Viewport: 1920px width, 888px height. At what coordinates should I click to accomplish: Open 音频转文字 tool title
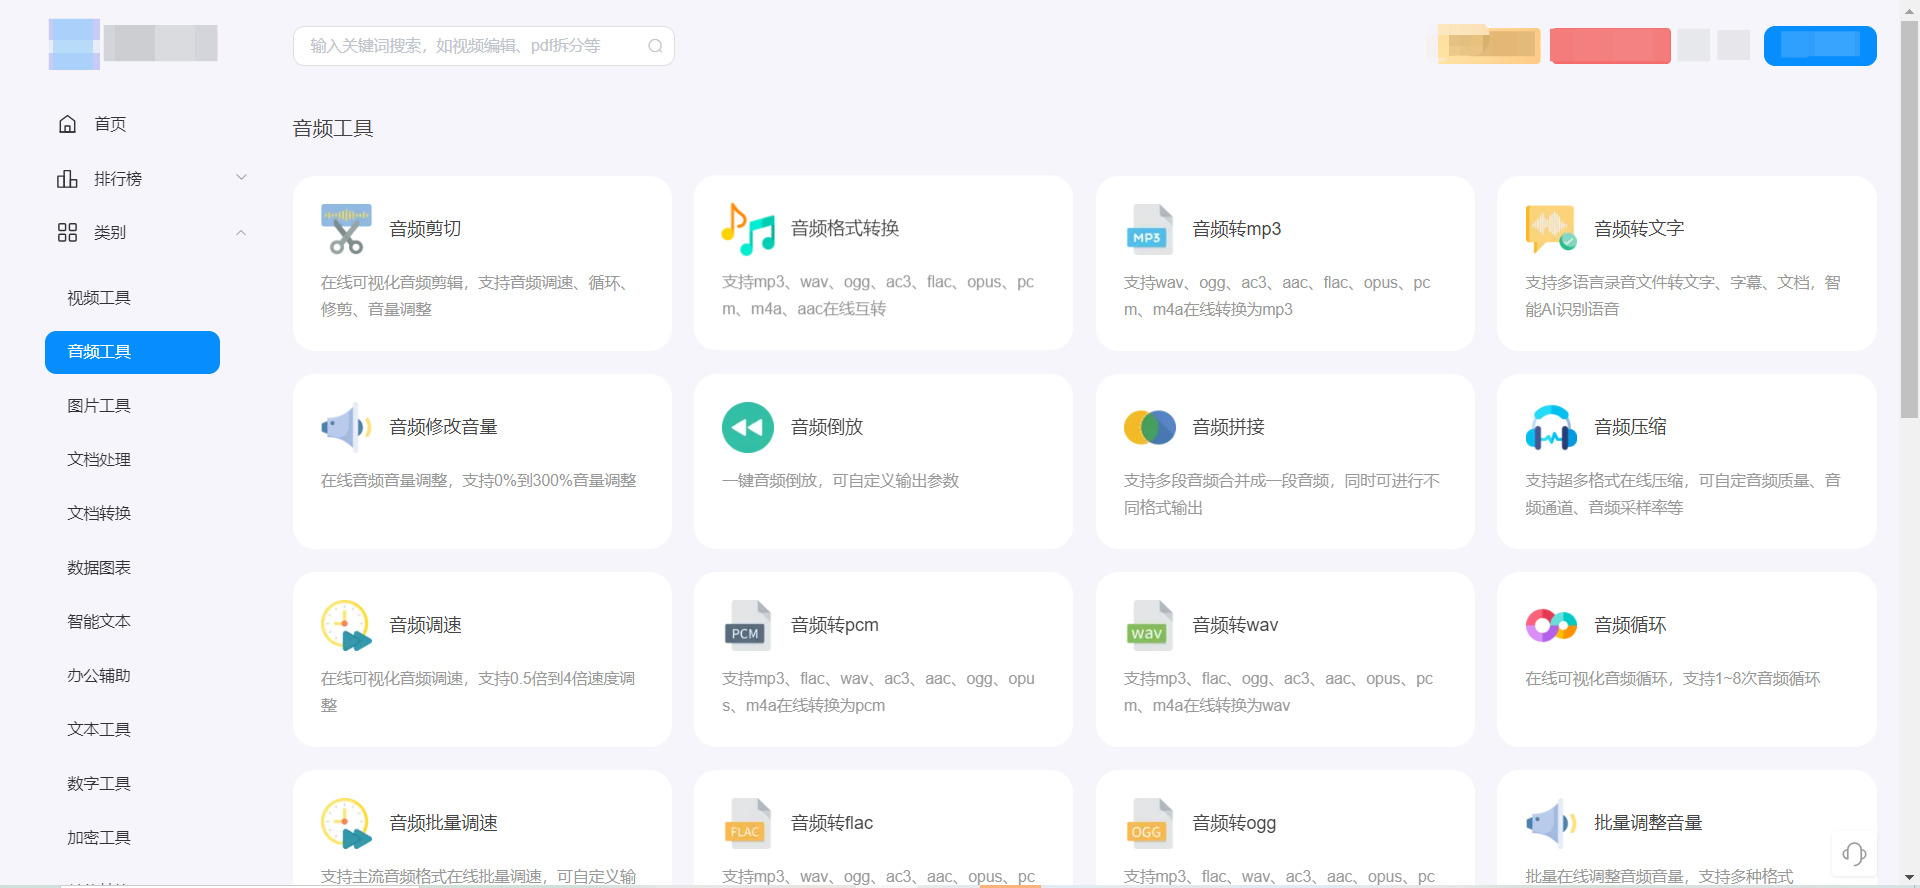pyautogui.click(x=1639, y=229)
